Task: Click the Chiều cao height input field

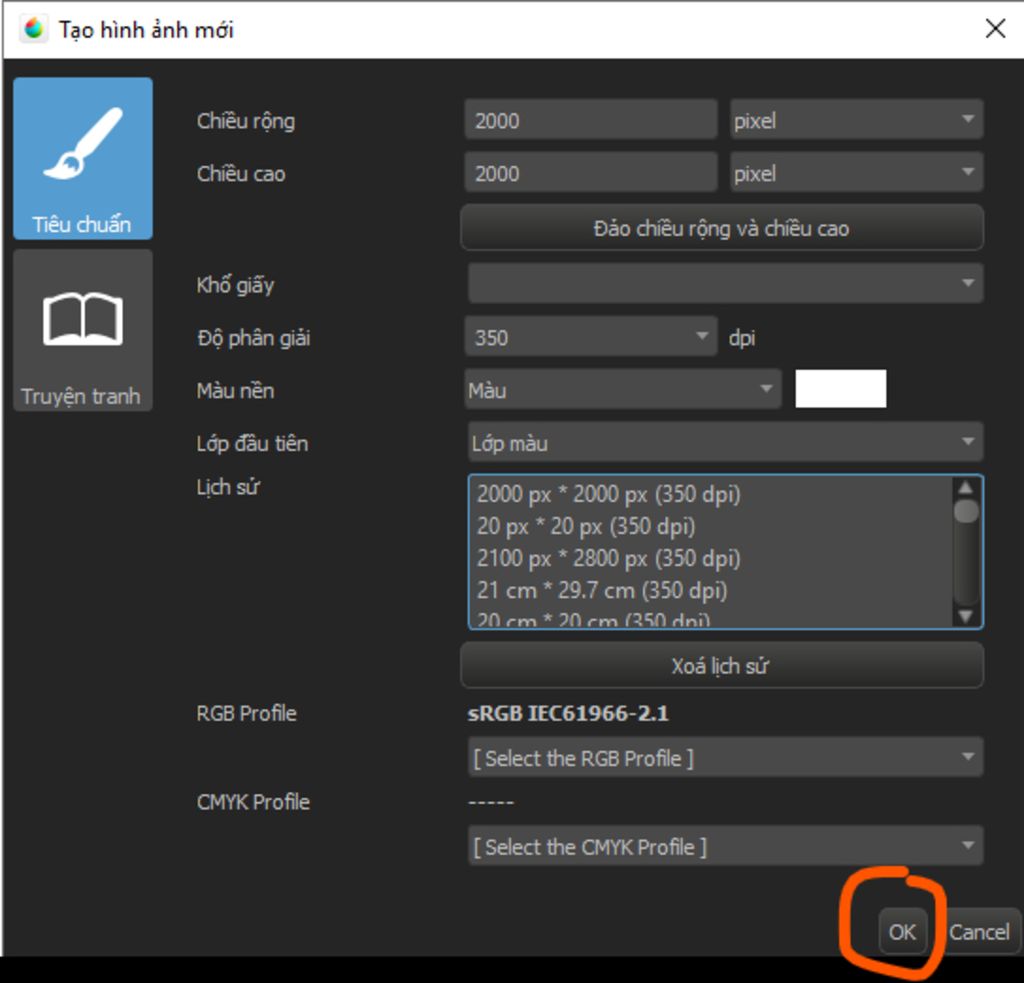Action: coord(591,173)
